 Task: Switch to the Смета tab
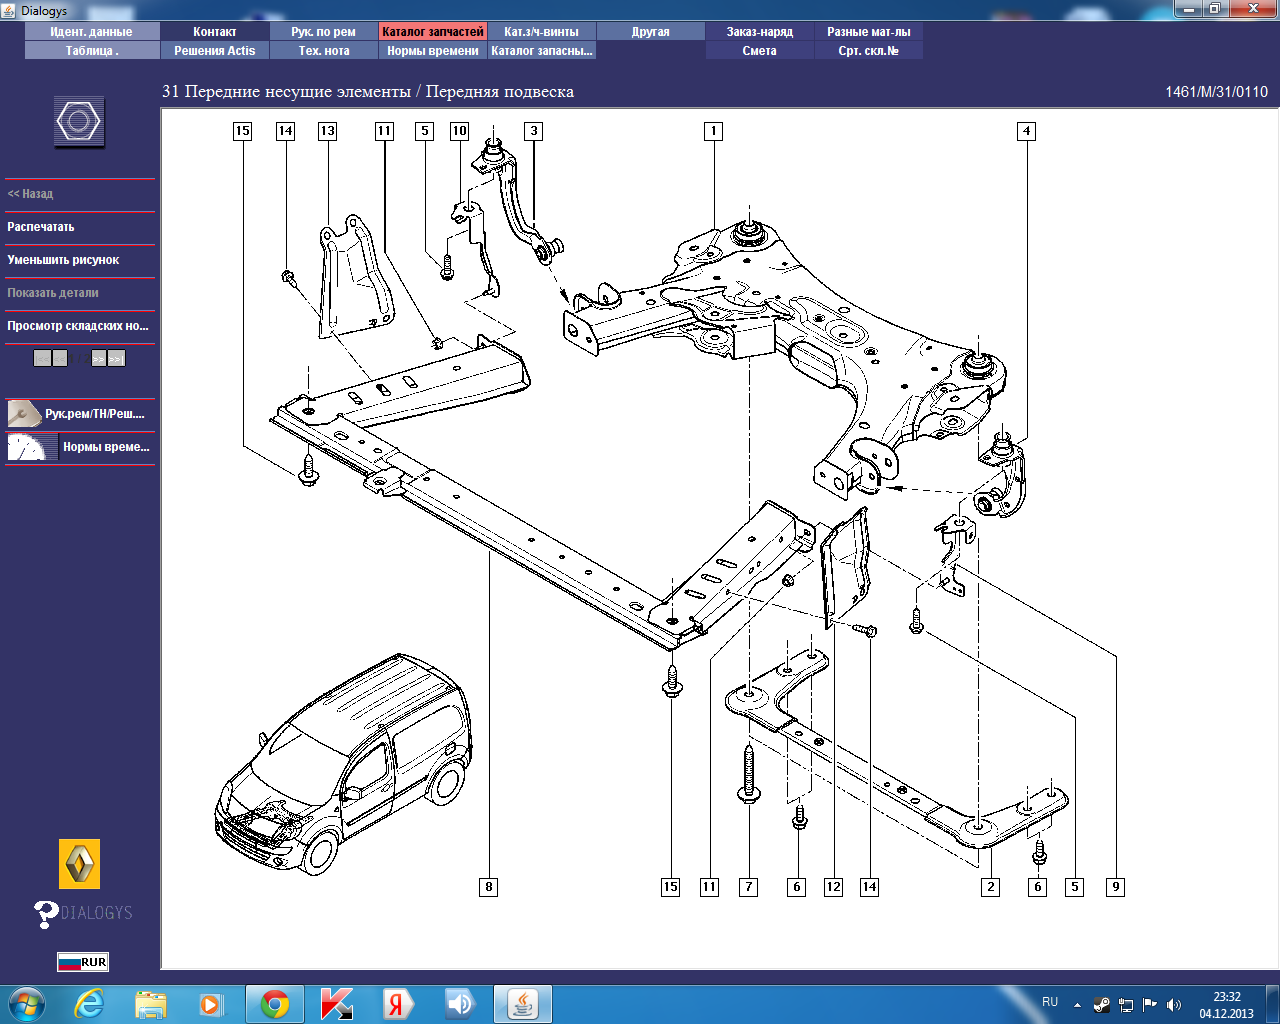(x=760, y=51)
